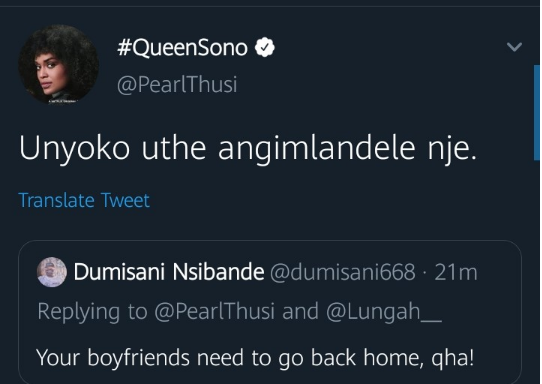Click the word 'and' between the mentions
This screenshot has width=542, height=384.
pos(300,311)
